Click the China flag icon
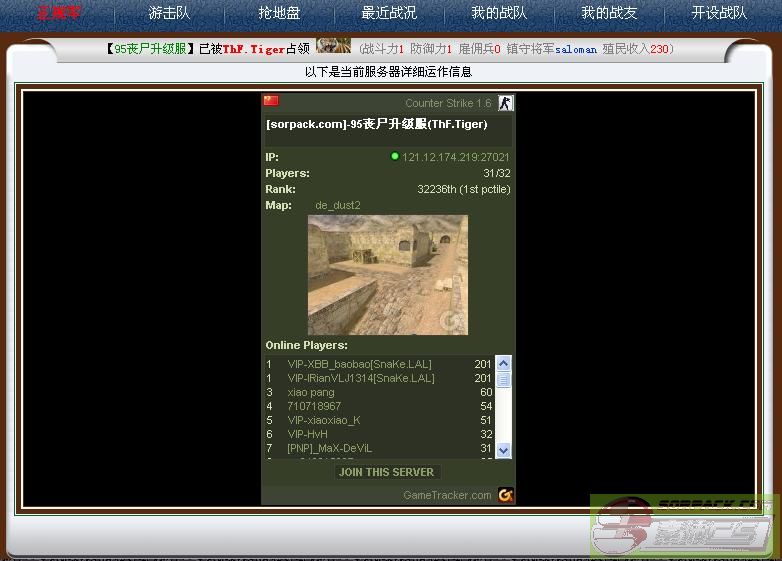The height and width of the screenshot is (561, 782). (270, 101)
